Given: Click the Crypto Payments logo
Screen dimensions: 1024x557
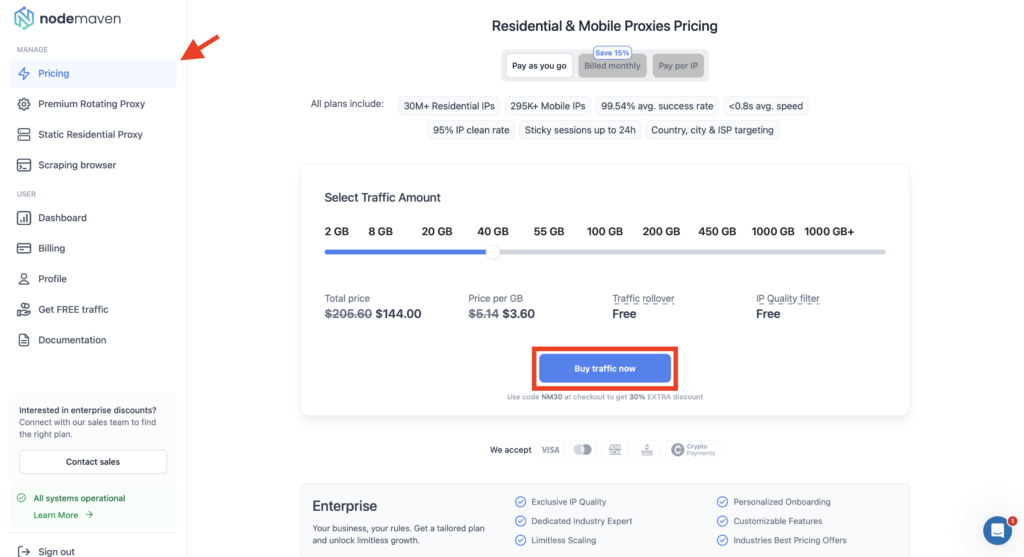Looking at the screenshot, I should point(693,449).
